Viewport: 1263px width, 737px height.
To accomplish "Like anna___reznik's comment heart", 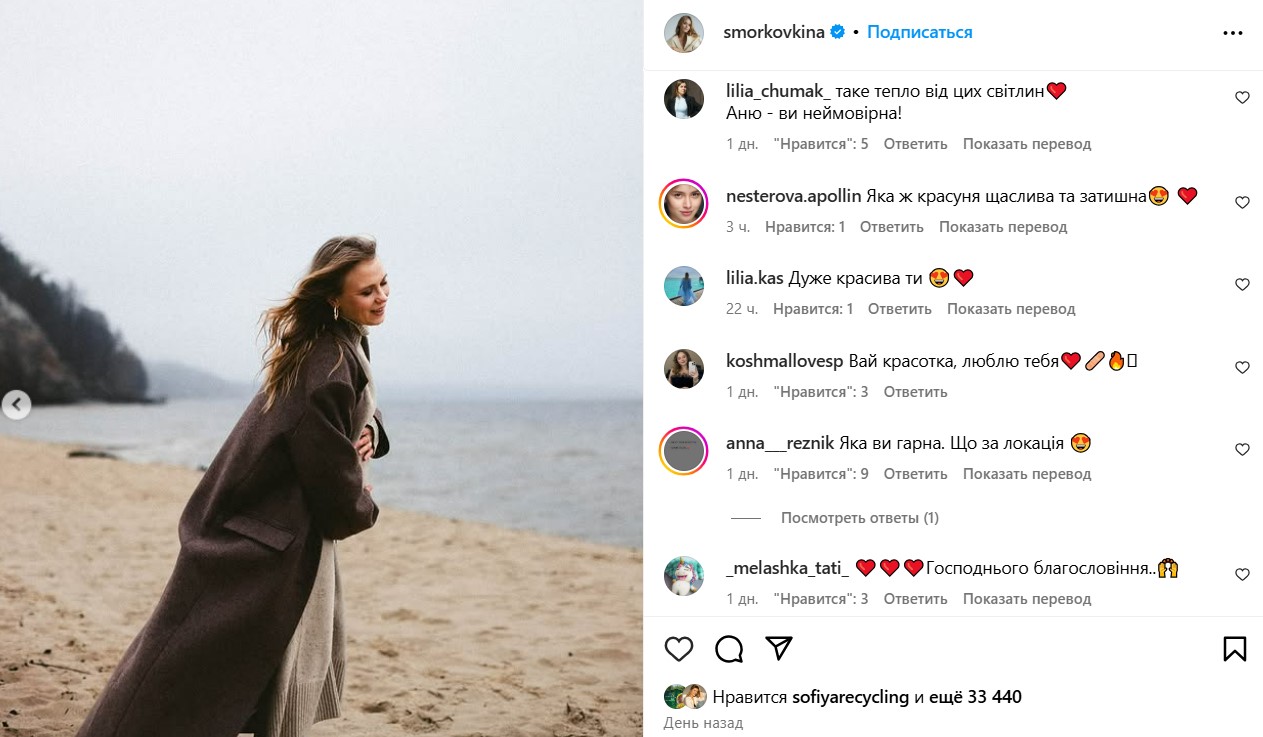I will [x=1242, y=450].
